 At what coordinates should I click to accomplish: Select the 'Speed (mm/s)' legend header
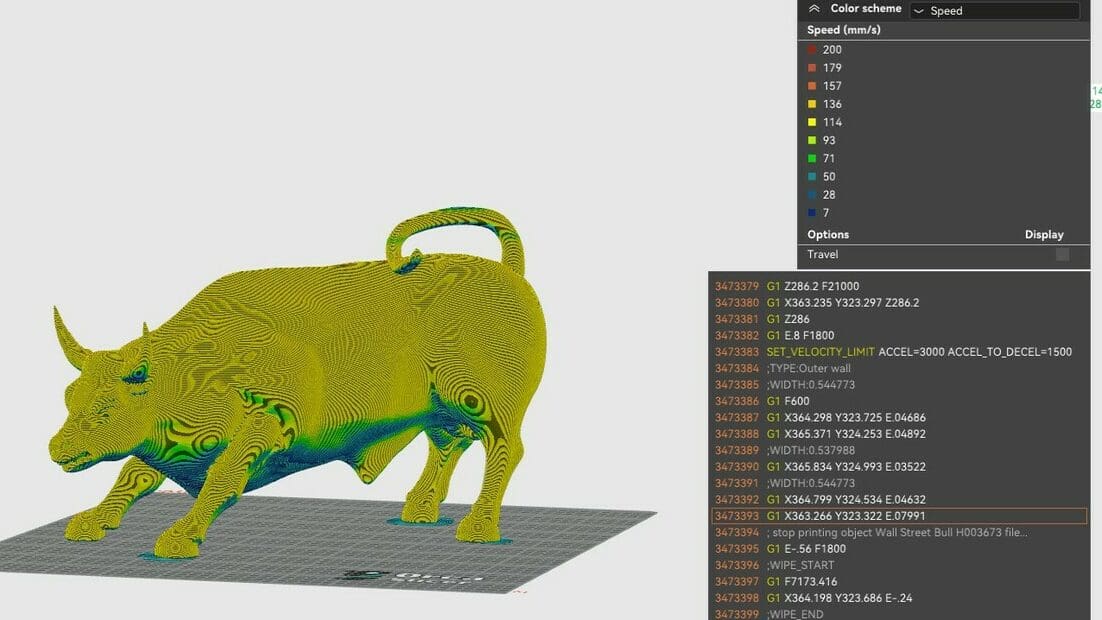(x=843, y=30)
